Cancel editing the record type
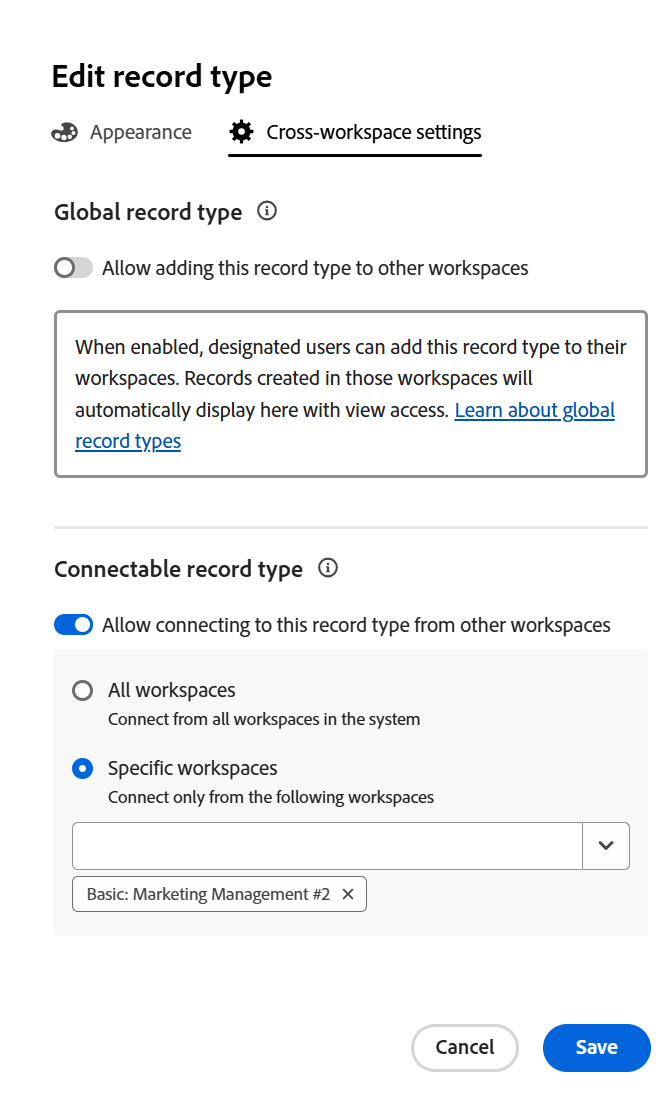The image size is (665, 1093). pos(464,1047)
